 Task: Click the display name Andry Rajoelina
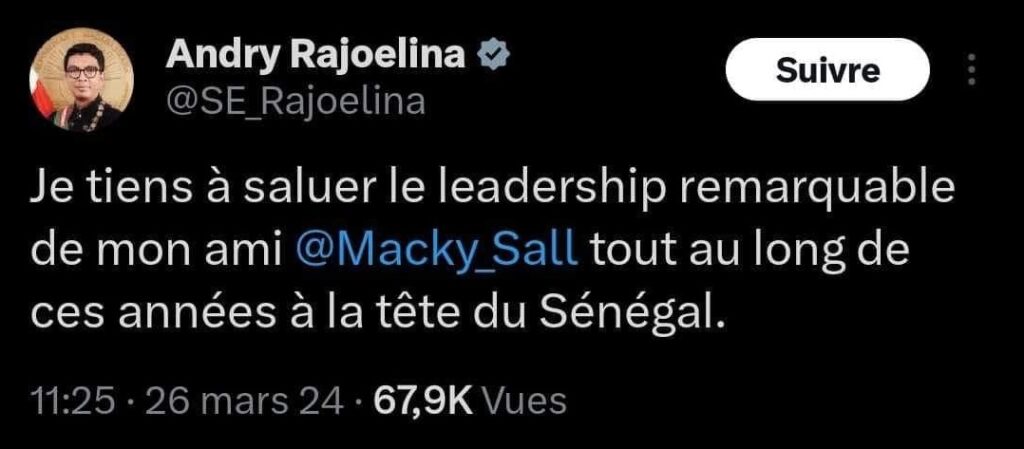319,58
